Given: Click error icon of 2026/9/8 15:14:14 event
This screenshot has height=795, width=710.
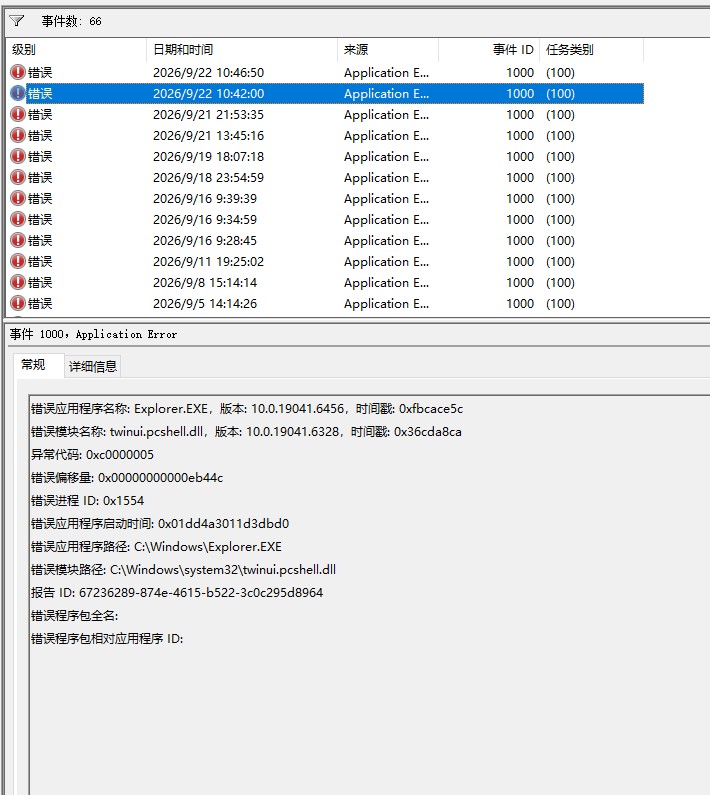Looking at the screenshot, I should (18, 282).
